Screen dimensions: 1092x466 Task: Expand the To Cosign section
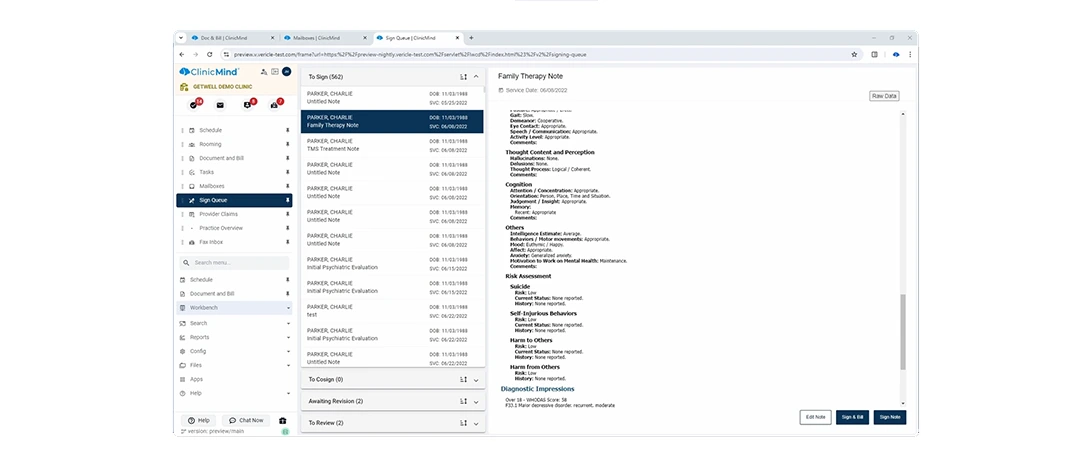[476, 380]
